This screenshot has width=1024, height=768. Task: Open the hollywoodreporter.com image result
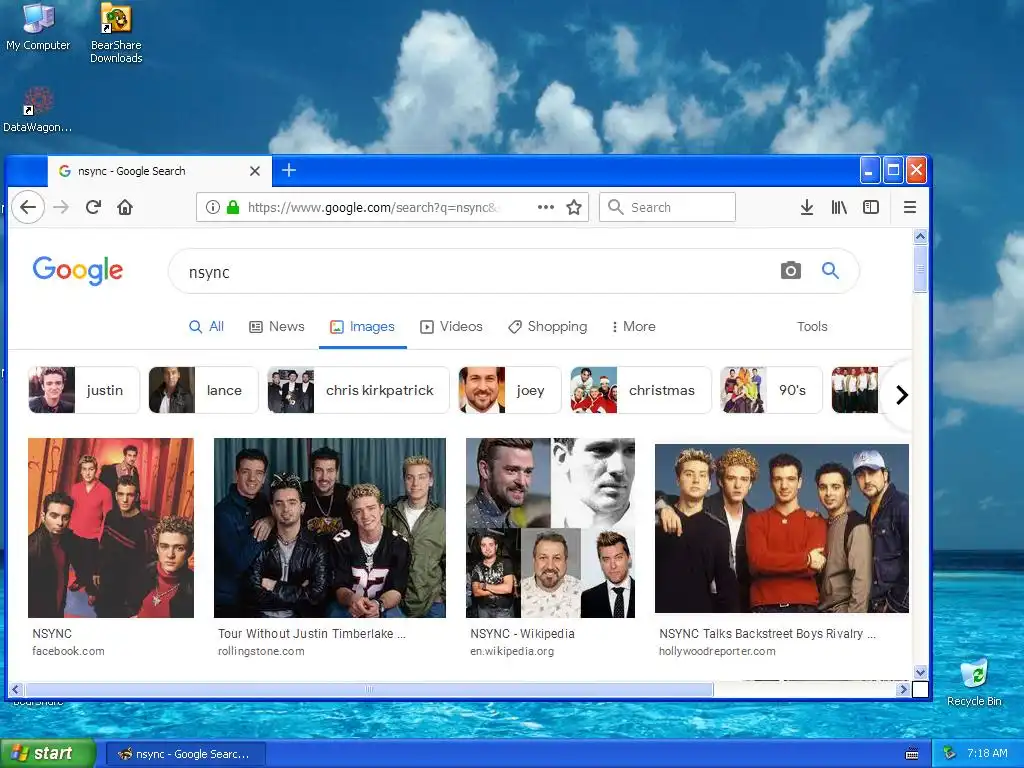click(782, 528)
